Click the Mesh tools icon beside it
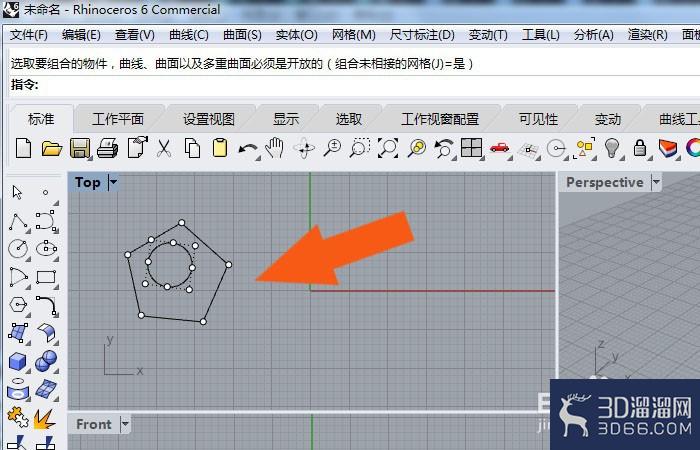This screenshot has height=450, width=700. [x=46, y=389]
